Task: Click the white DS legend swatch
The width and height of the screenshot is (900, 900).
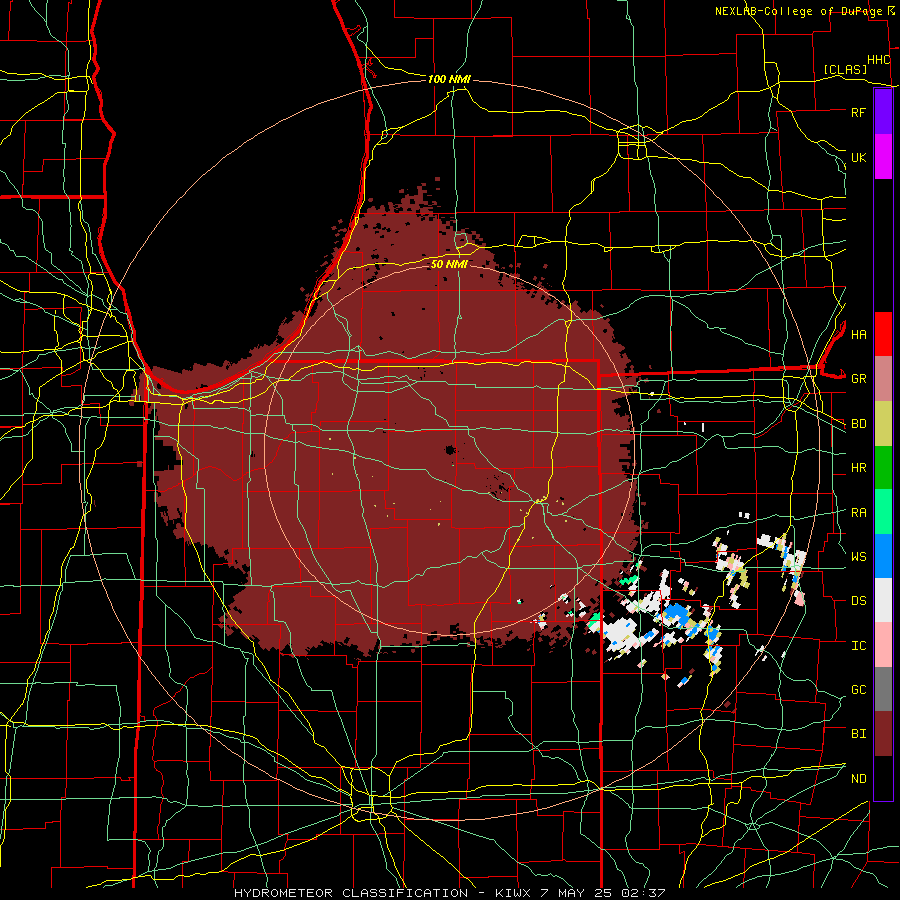Action: [883, 600]
